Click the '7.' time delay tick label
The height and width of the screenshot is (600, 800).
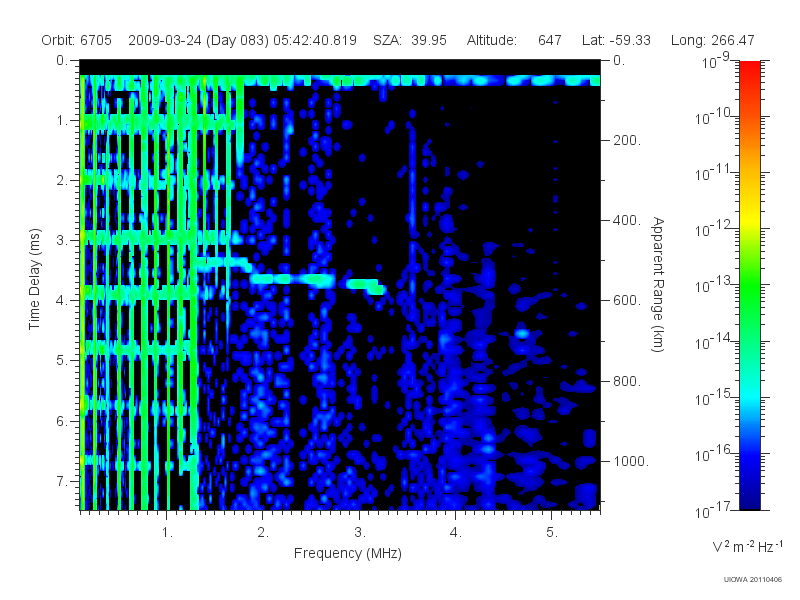61,481
